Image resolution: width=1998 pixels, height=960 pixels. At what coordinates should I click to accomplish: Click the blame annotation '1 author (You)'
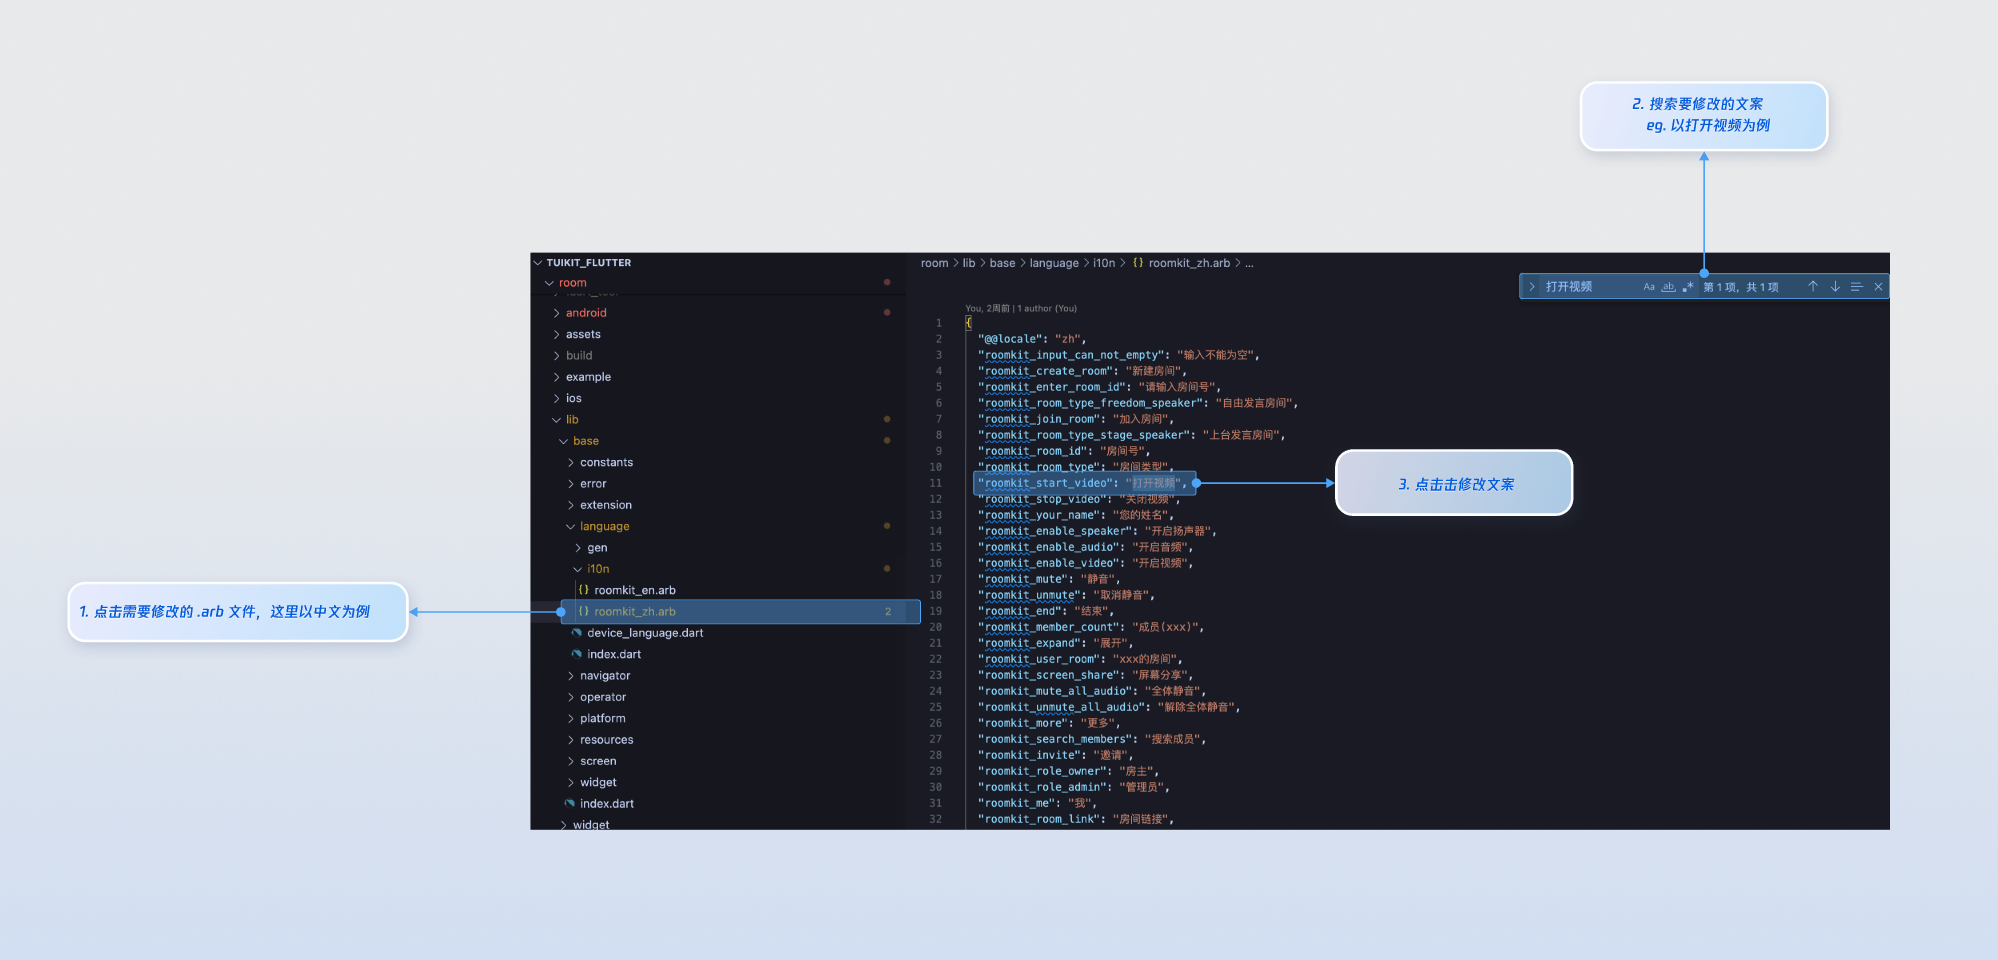tap(1047, 309)
